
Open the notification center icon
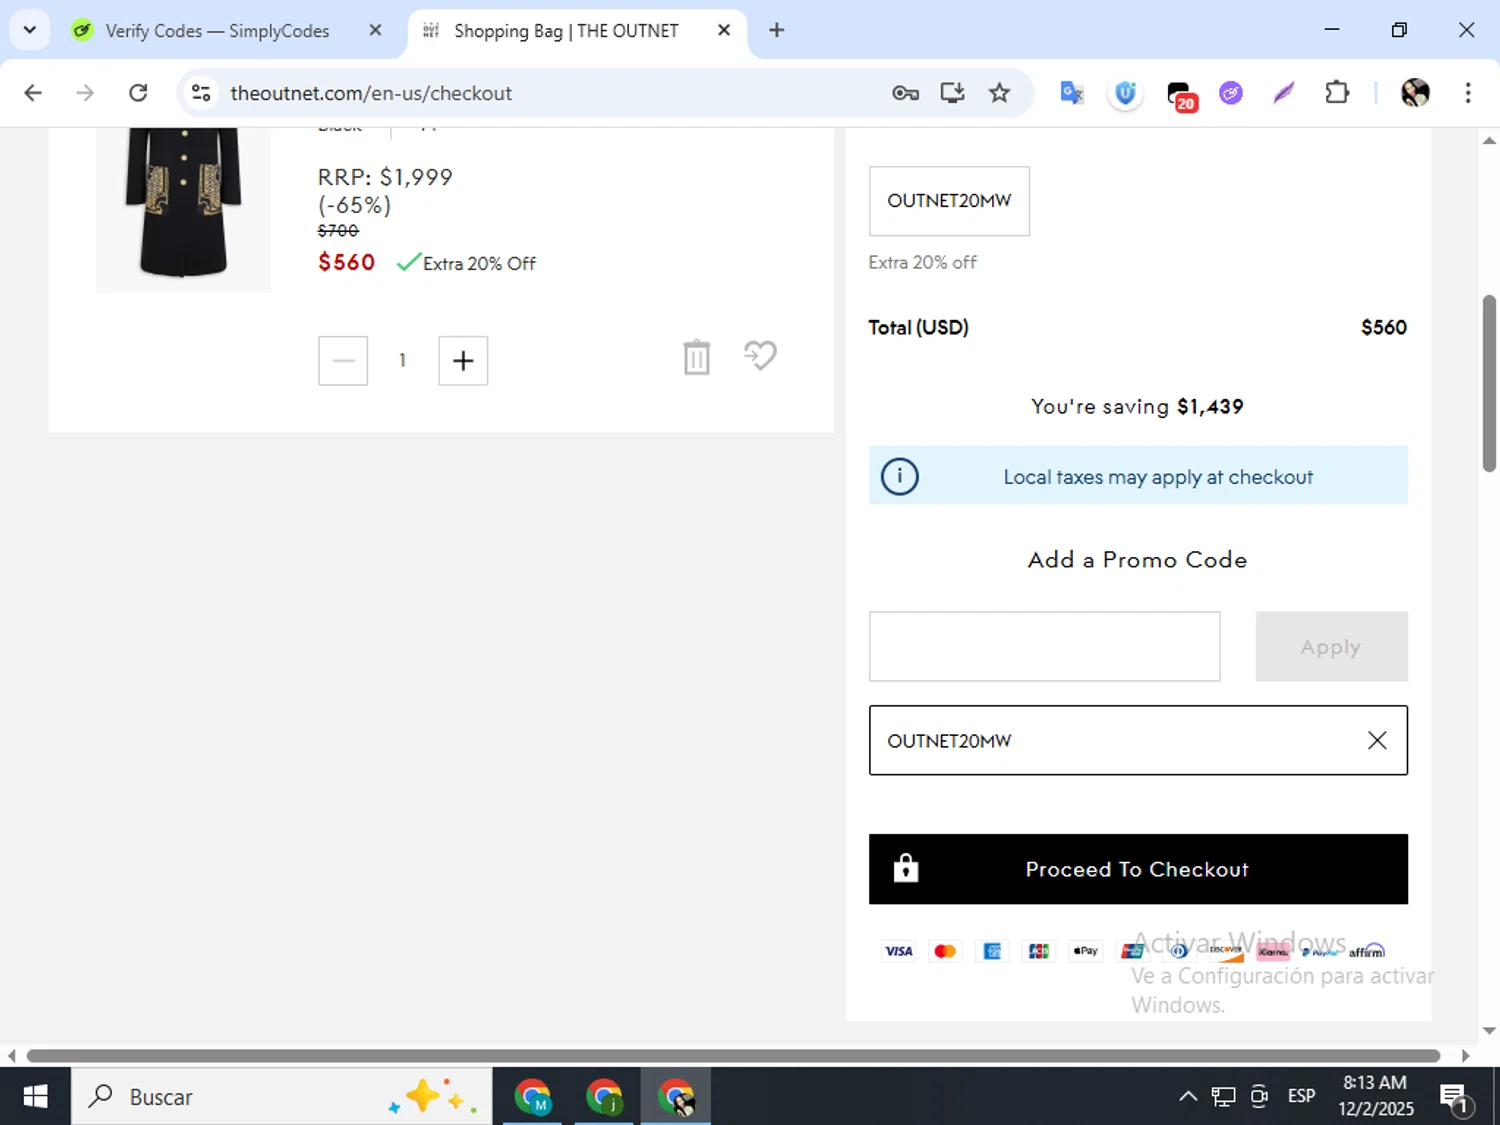point(1455,1098)
